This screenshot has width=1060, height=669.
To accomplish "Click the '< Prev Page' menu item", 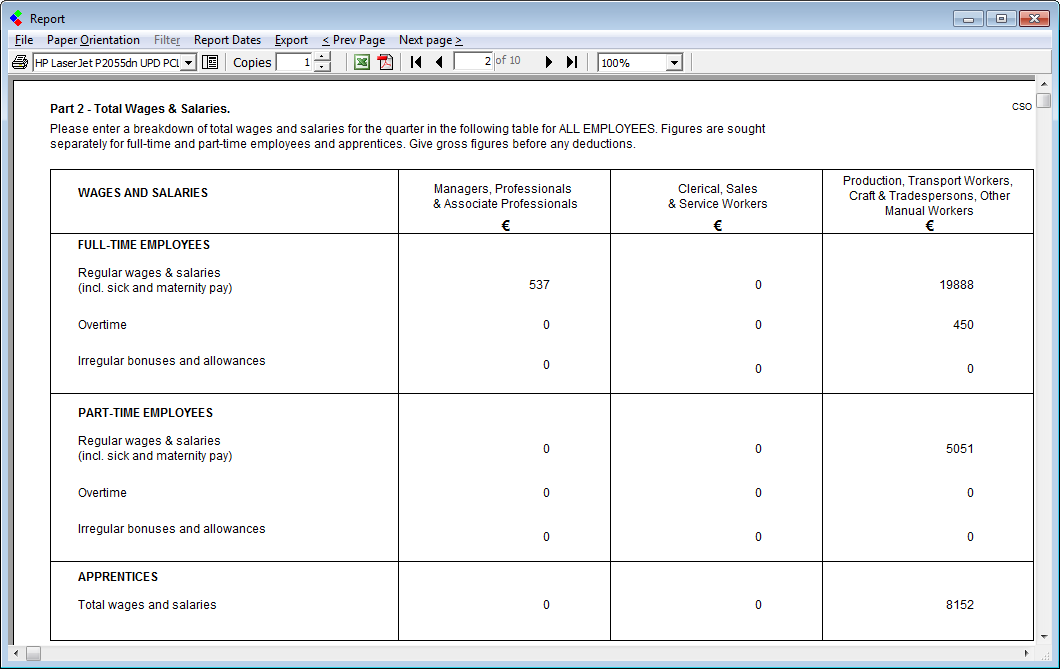I will tap(353, 40).
